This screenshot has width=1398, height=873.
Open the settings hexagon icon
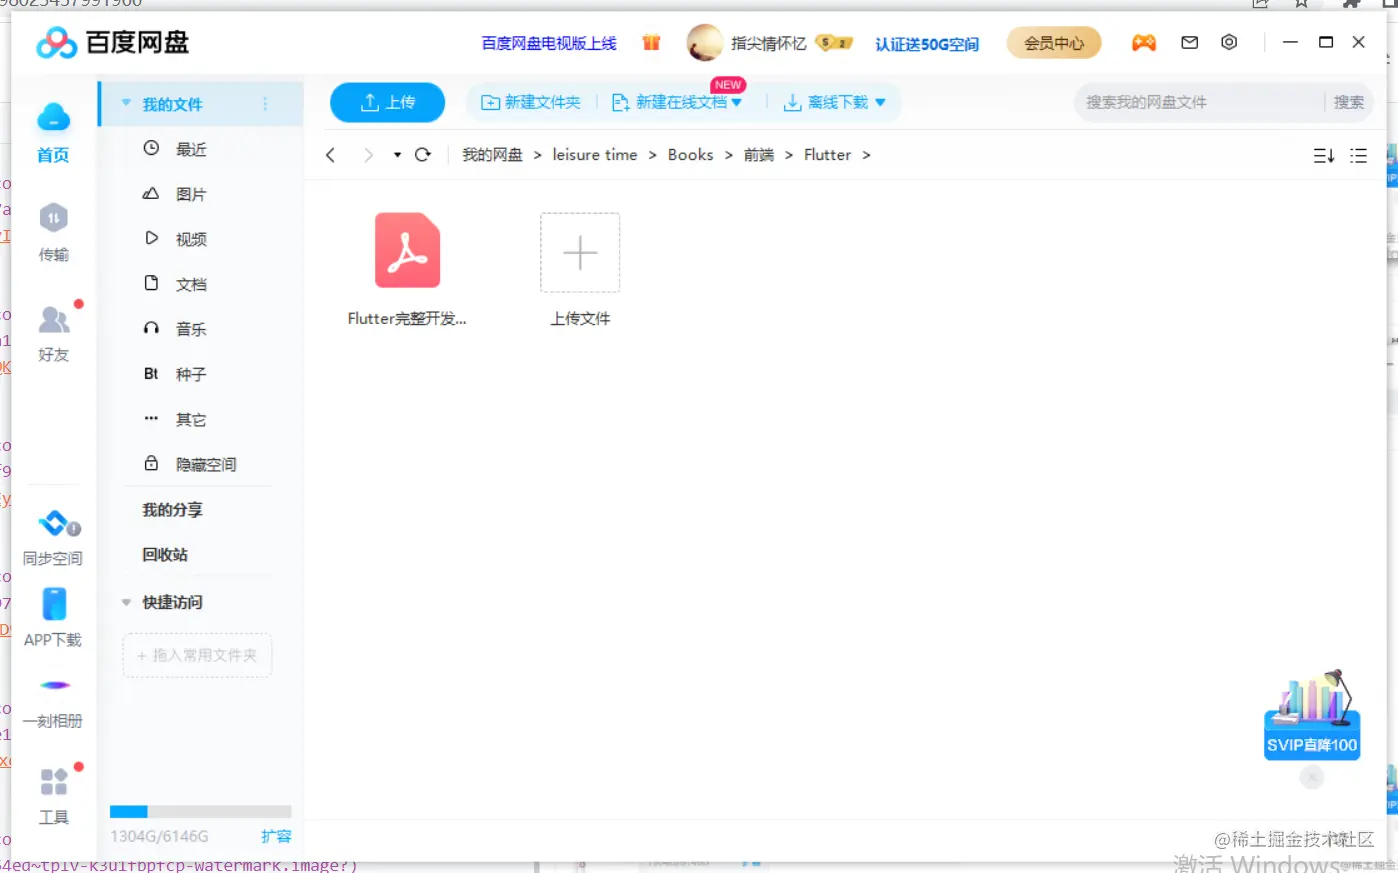1229,42
